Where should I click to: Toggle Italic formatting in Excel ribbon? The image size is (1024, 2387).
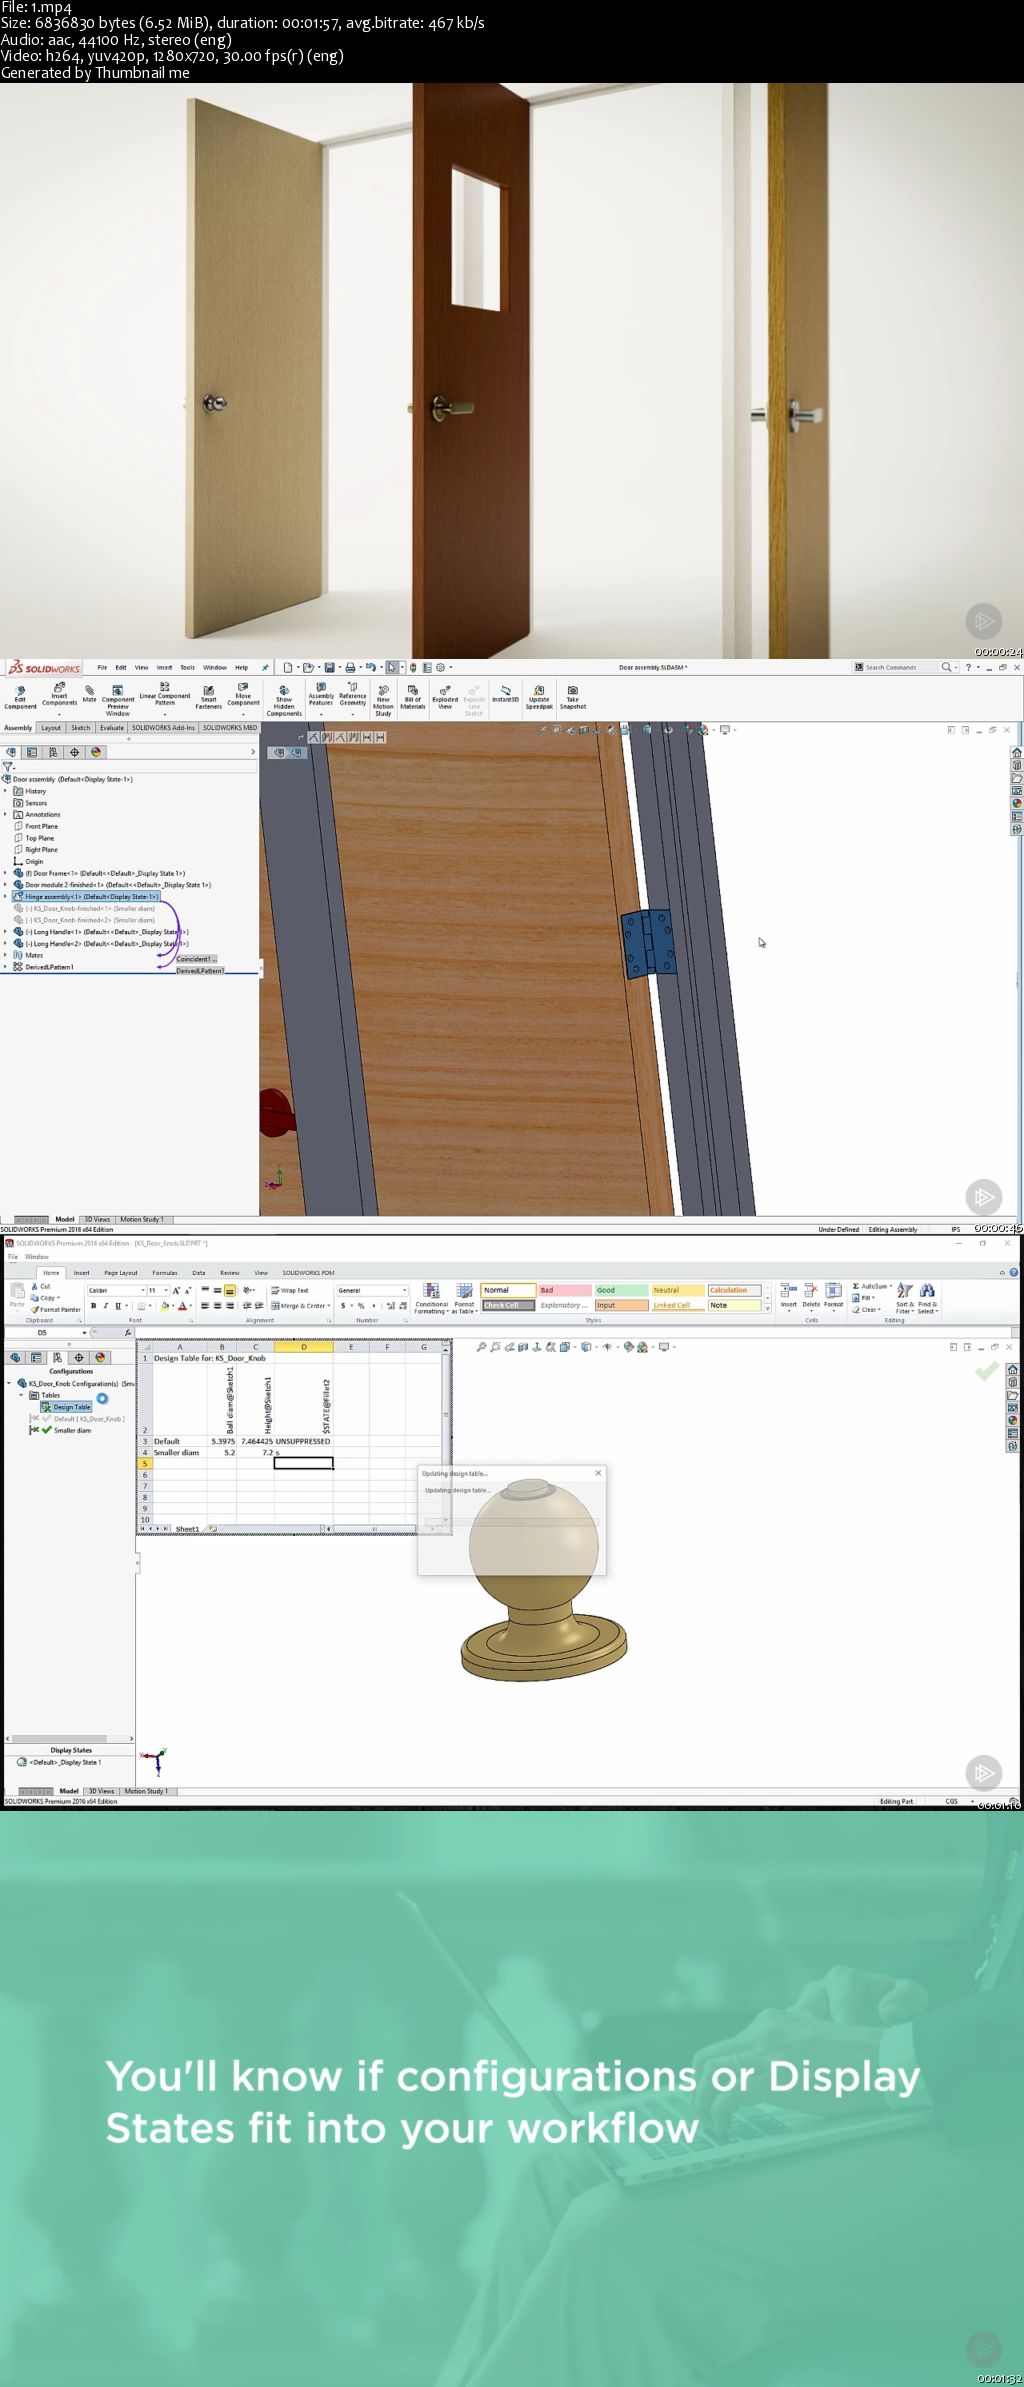(x=105, y=1306)
